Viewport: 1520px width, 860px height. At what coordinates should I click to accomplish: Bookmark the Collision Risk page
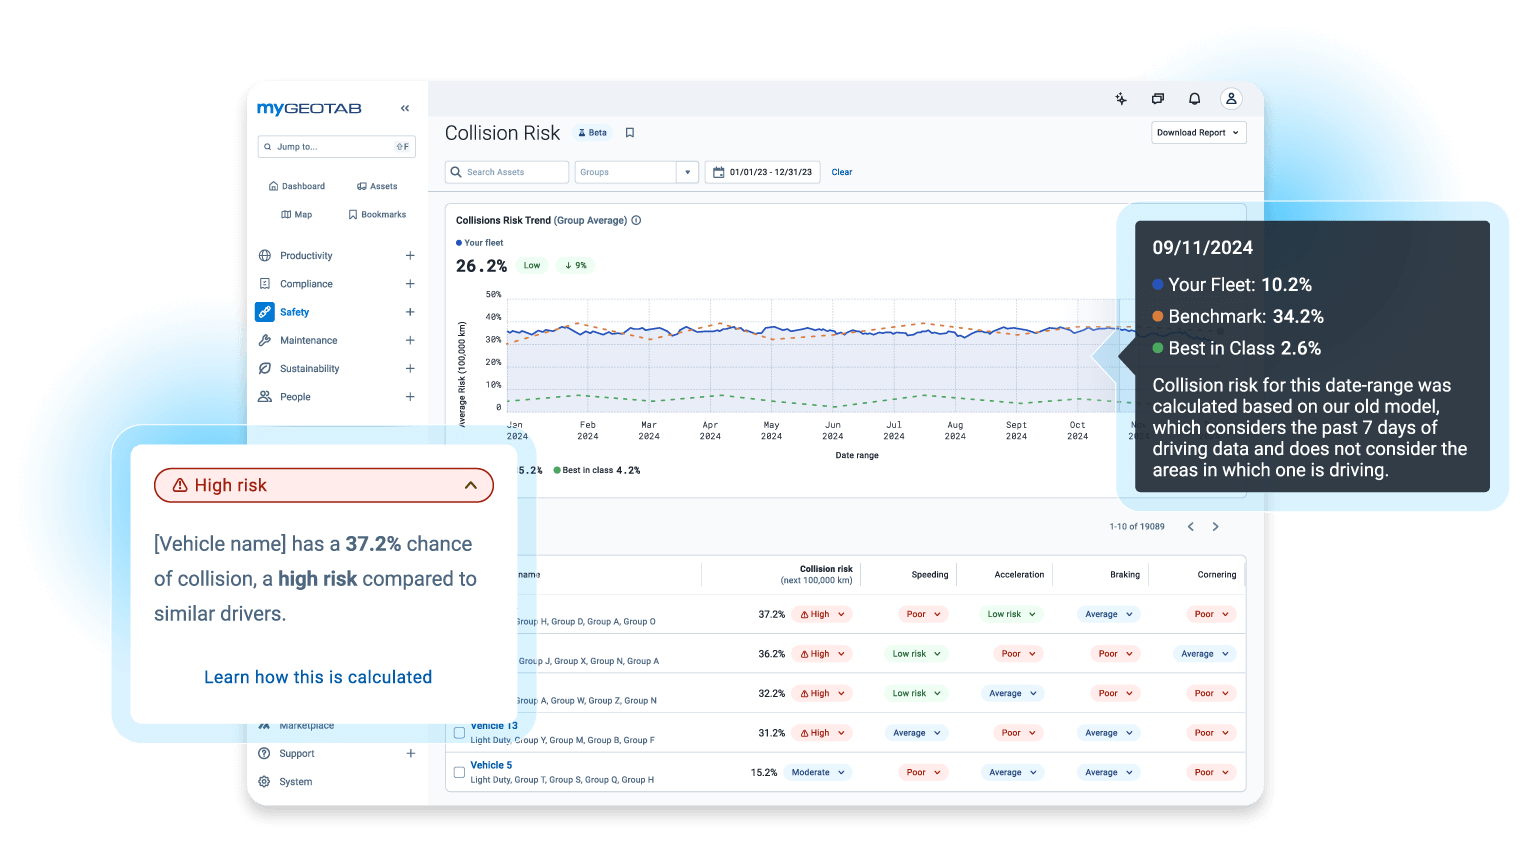click(630, 133)
